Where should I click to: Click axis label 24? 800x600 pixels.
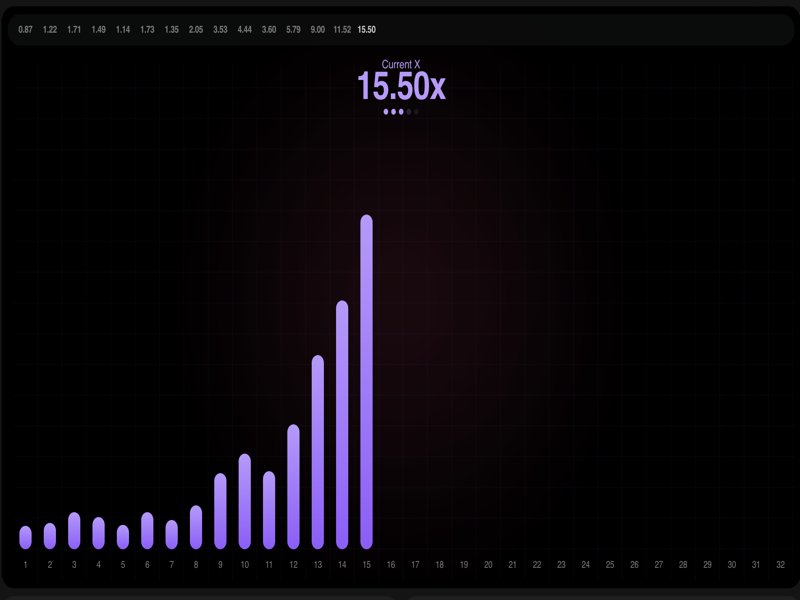pos(586,564)
